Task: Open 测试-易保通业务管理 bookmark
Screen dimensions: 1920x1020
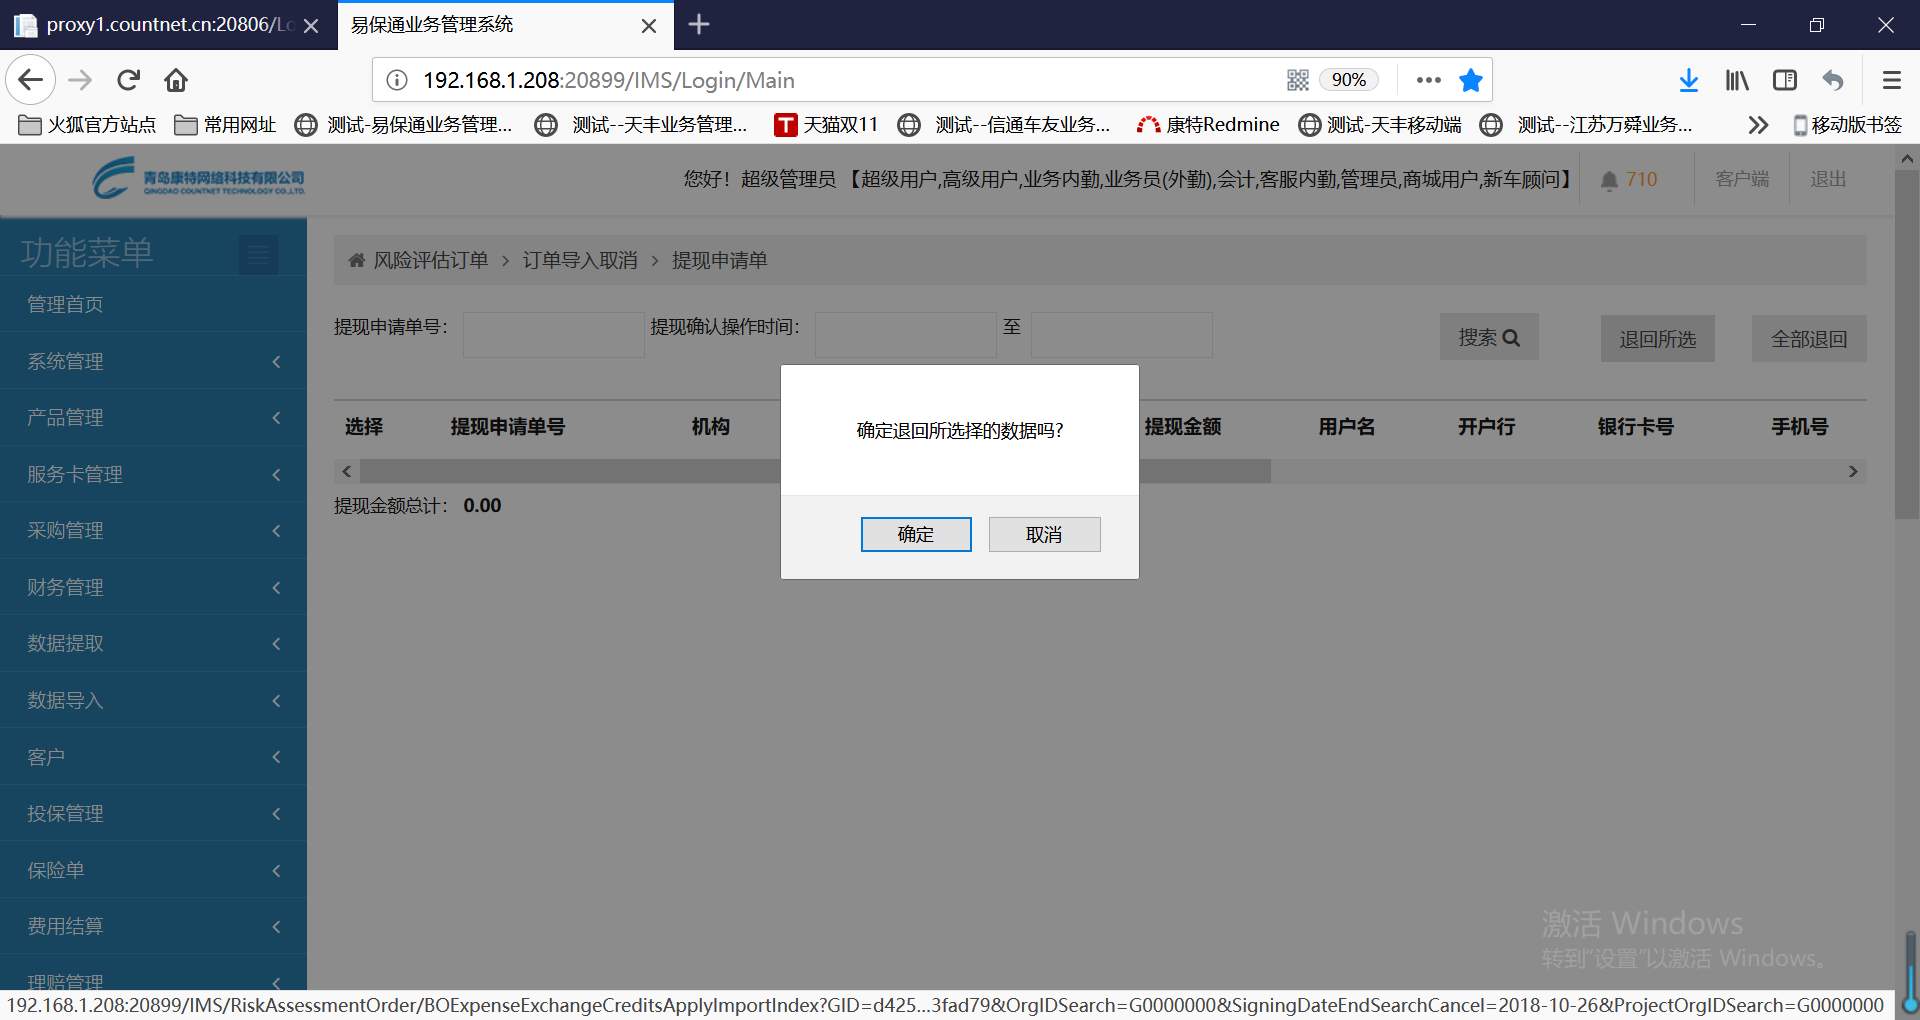Action: pos(404,125)
